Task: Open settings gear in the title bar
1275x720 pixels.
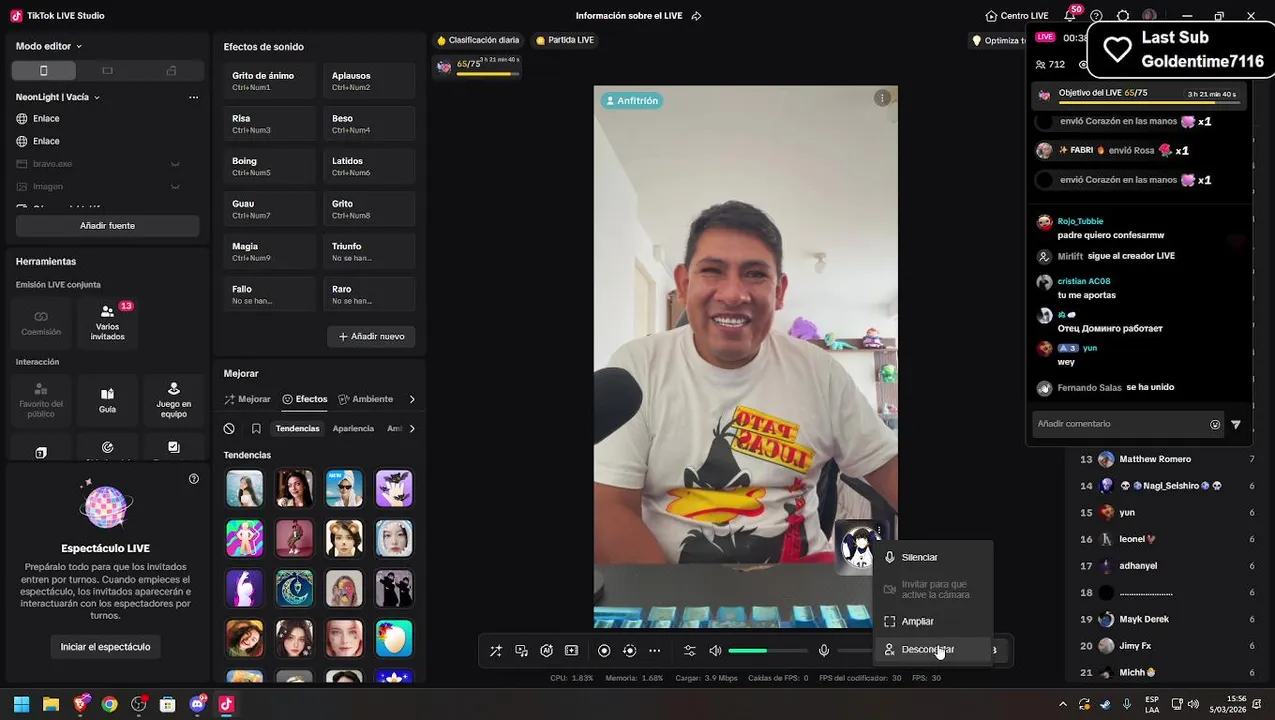Action: 1123,16
